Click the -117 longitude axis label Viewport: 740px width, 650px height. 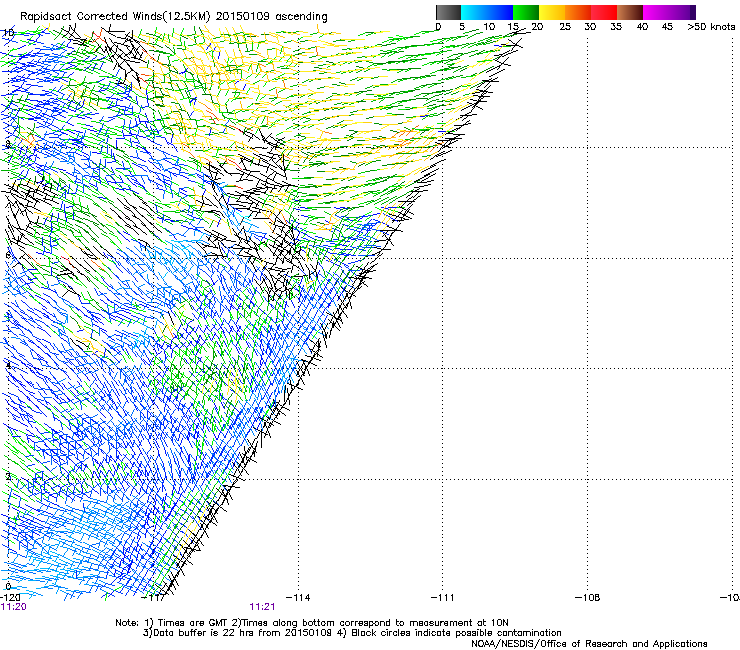point(153,598)
